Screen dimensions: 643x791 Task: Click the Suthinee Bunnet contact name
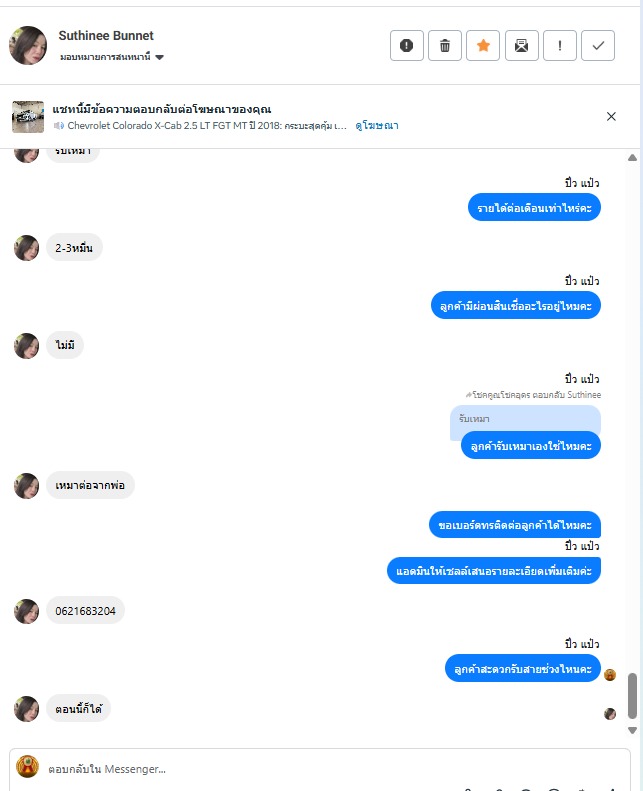pos(106,36)
